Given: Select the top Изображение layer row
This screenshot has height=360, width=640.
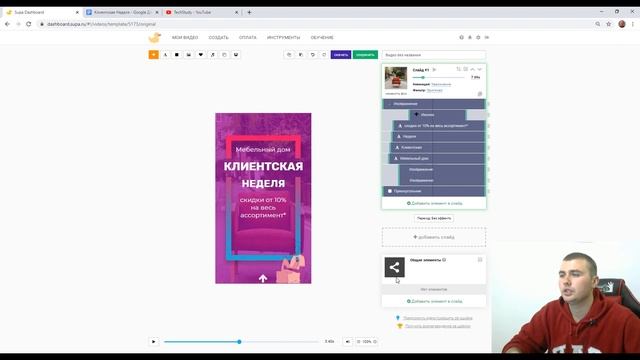Looking at the screenshot, I should tap(433, 104).
